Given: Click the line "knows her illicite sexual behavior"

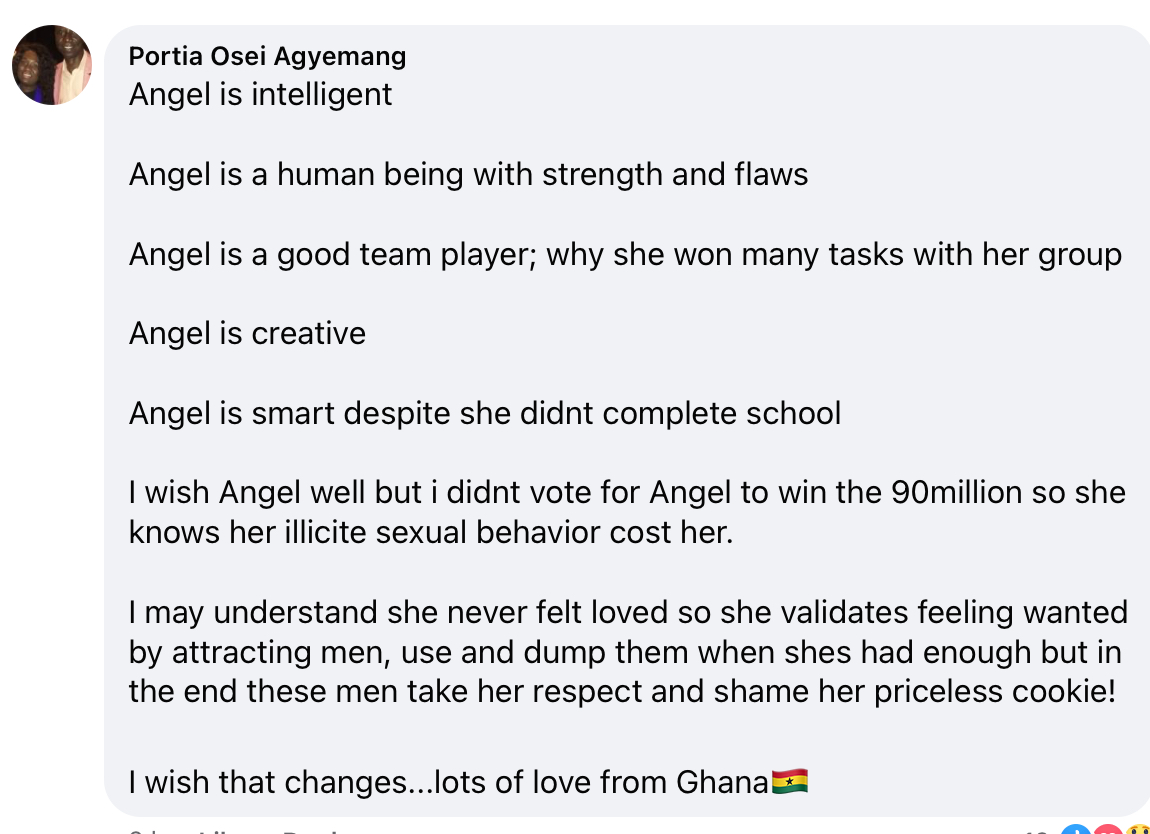Looking at the screenshot, I should point(430,532).
